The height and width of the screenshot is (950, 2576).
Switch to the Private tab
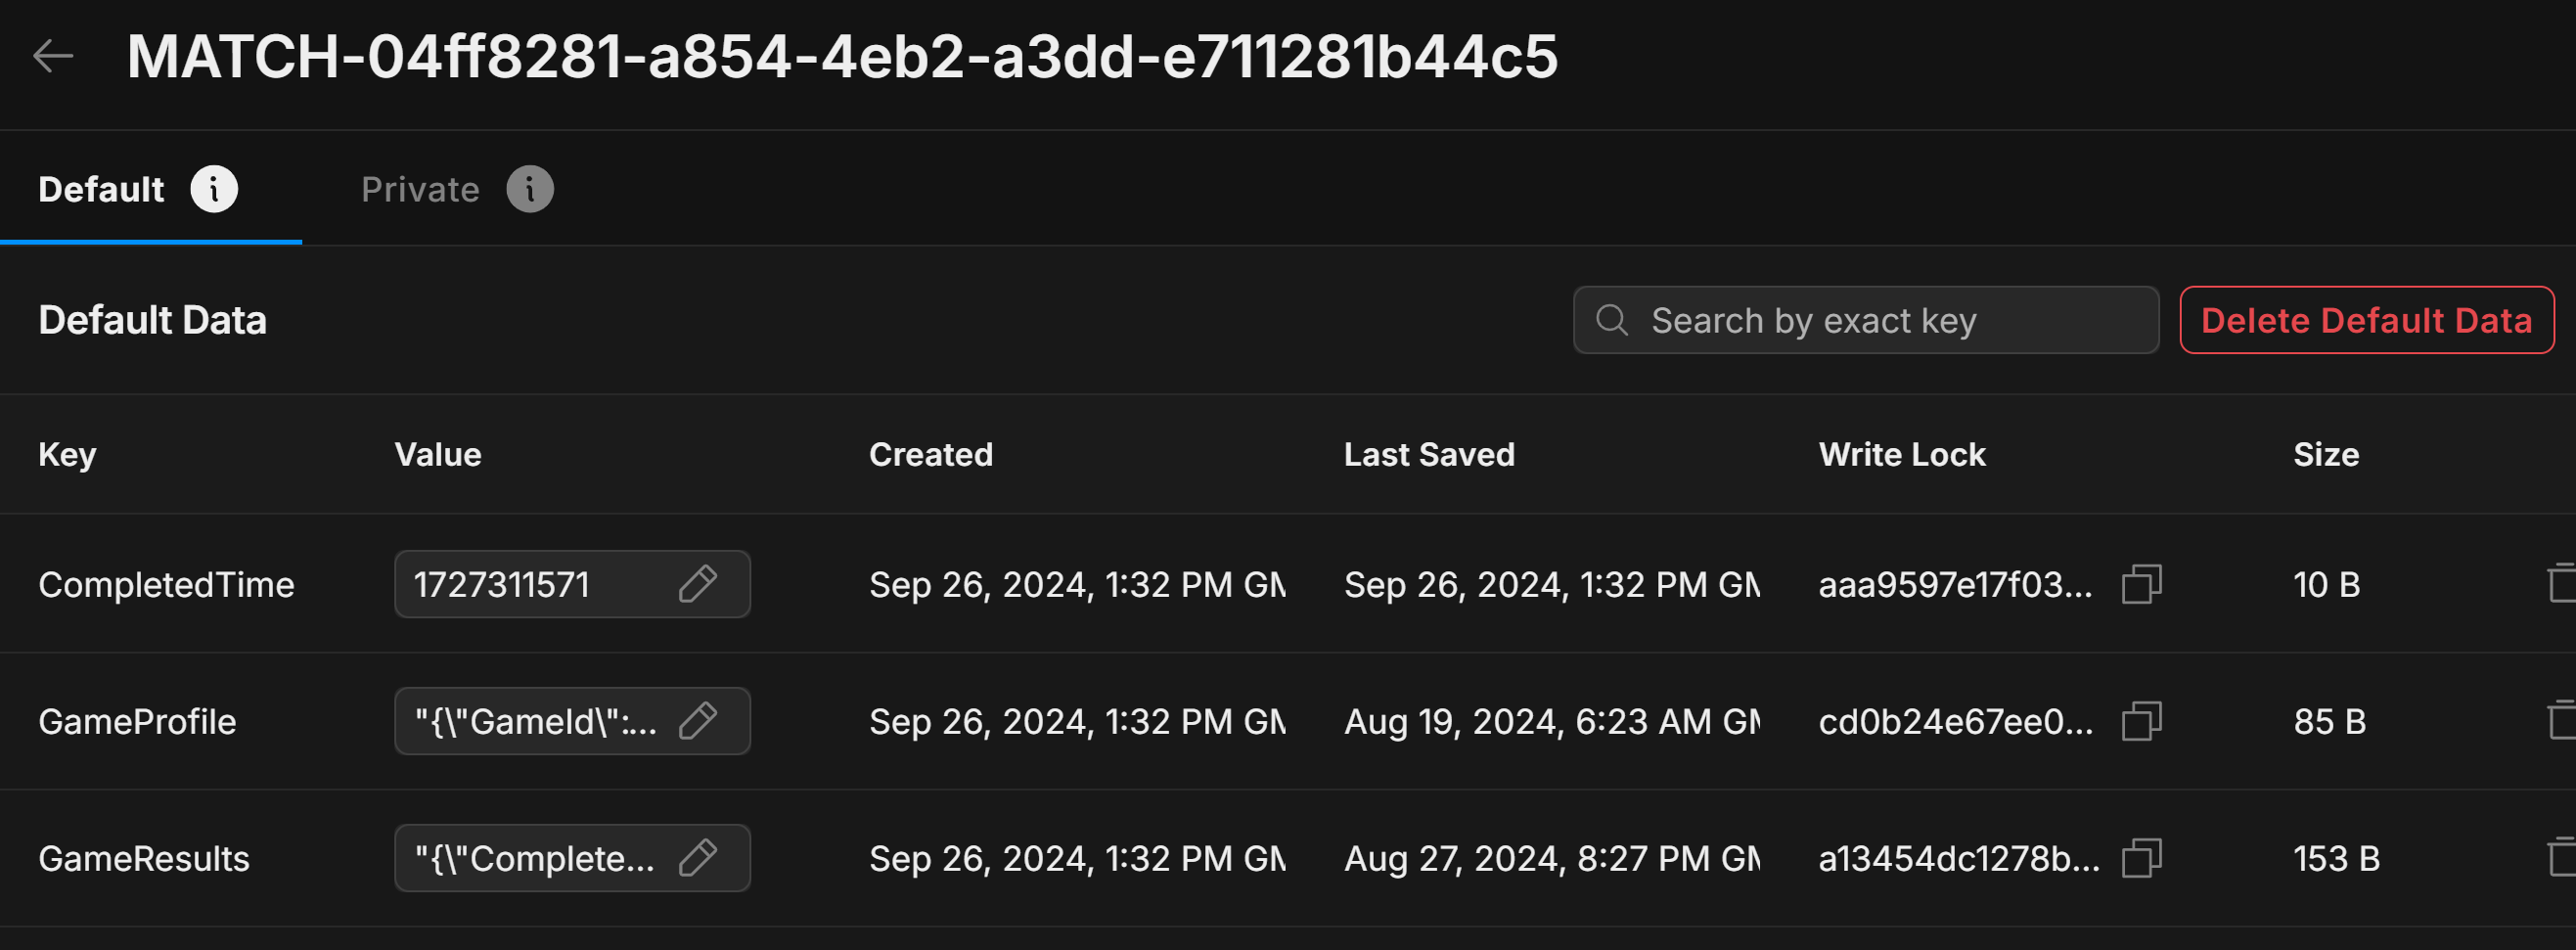420,188
